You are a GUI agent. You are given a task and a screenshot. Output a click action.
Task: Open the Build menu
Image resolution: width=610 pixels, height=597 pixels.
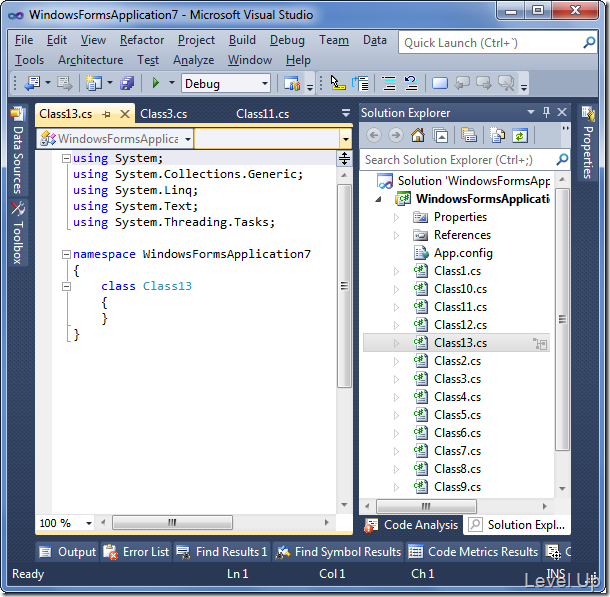tap(242, 40)
